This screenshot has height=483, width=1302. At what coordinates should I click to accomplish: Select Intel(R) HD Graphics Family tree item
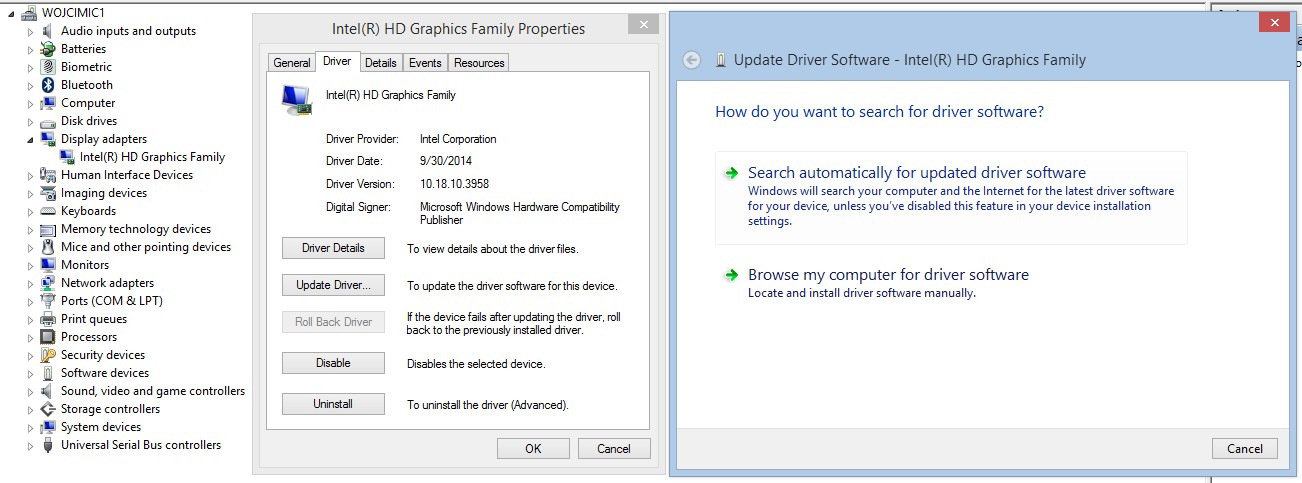[x=152, y=157]
